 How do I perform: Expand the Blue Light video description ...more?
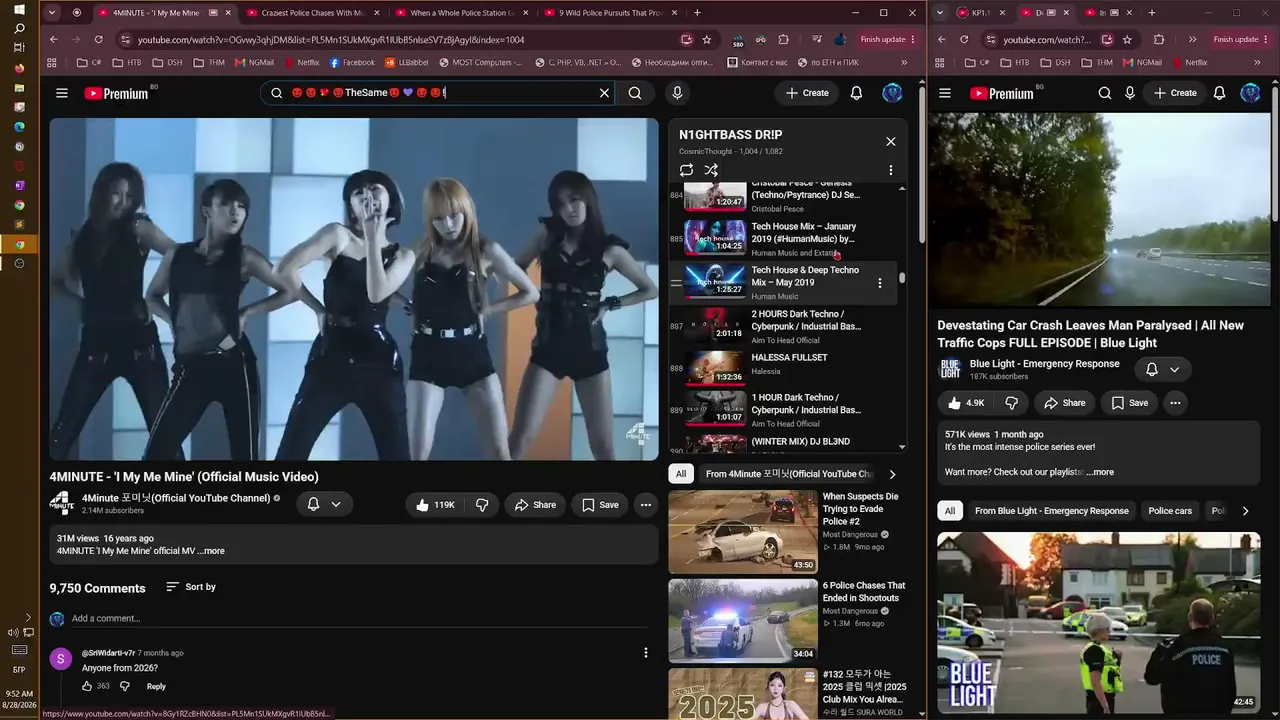click(x=1100, y=472)
